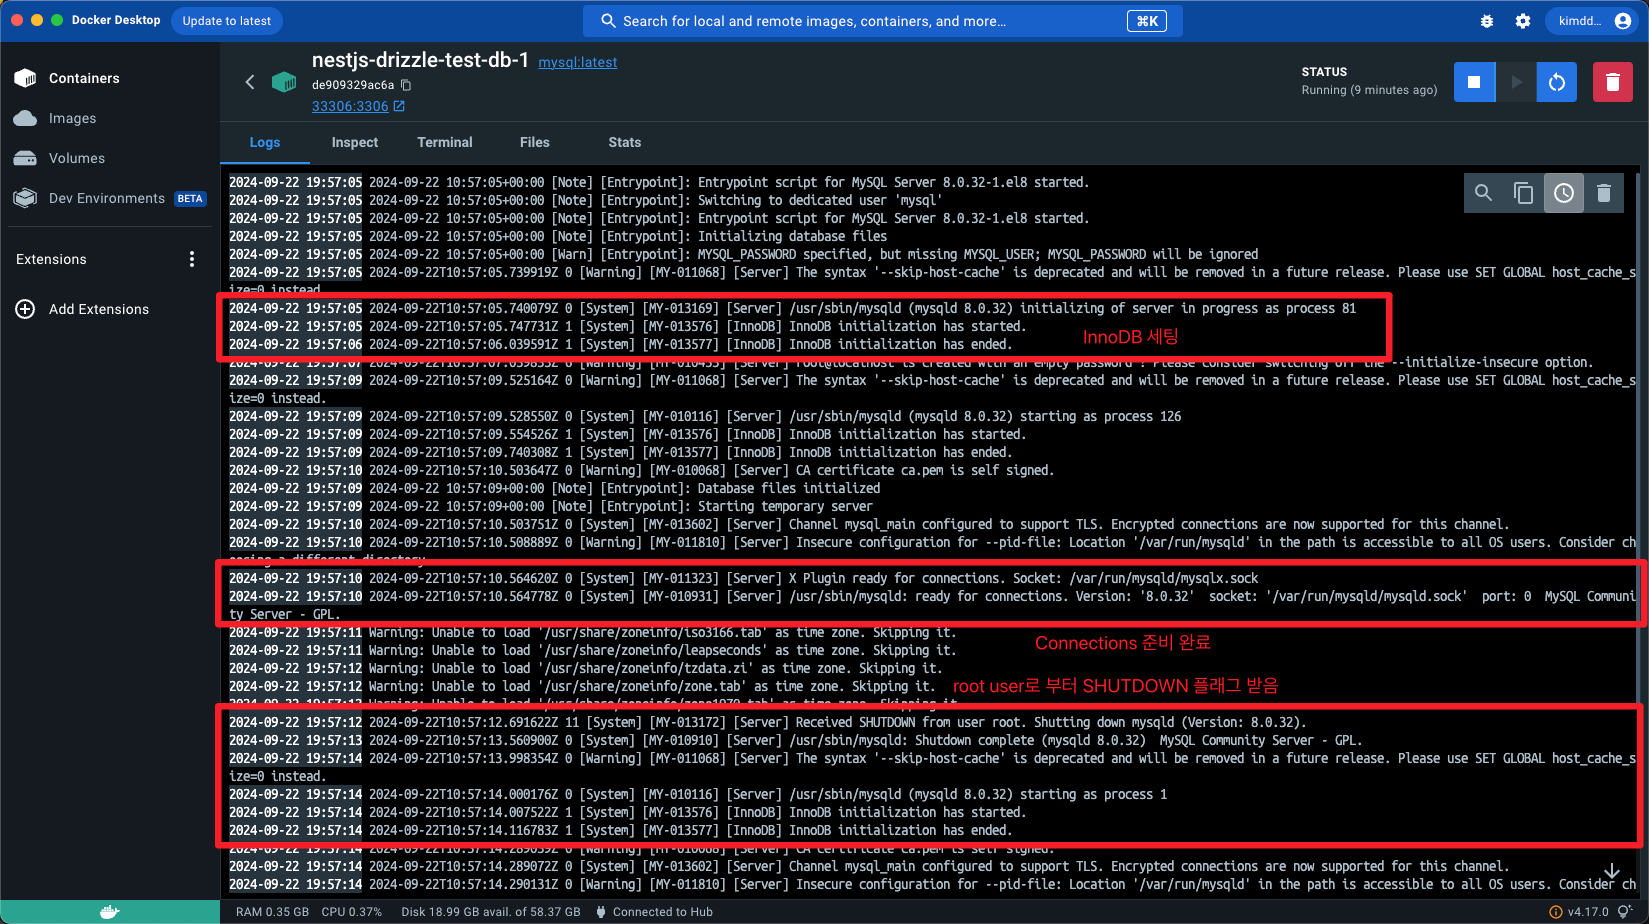Click the search images and containers field
Screen dimensions: 1649x924
tap(880, 20)
